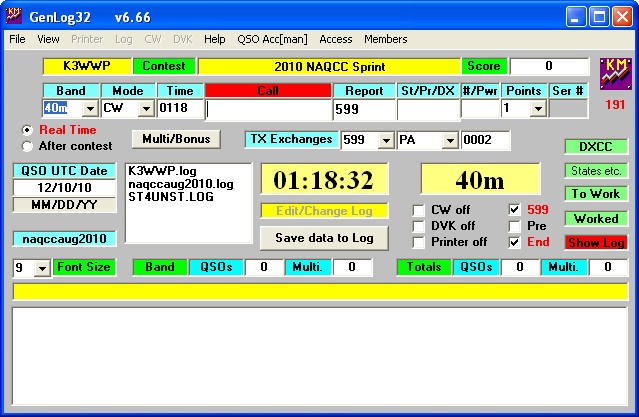Select the Real Time radio button
The image size is (639, 417).
click(x=27, y=130)
